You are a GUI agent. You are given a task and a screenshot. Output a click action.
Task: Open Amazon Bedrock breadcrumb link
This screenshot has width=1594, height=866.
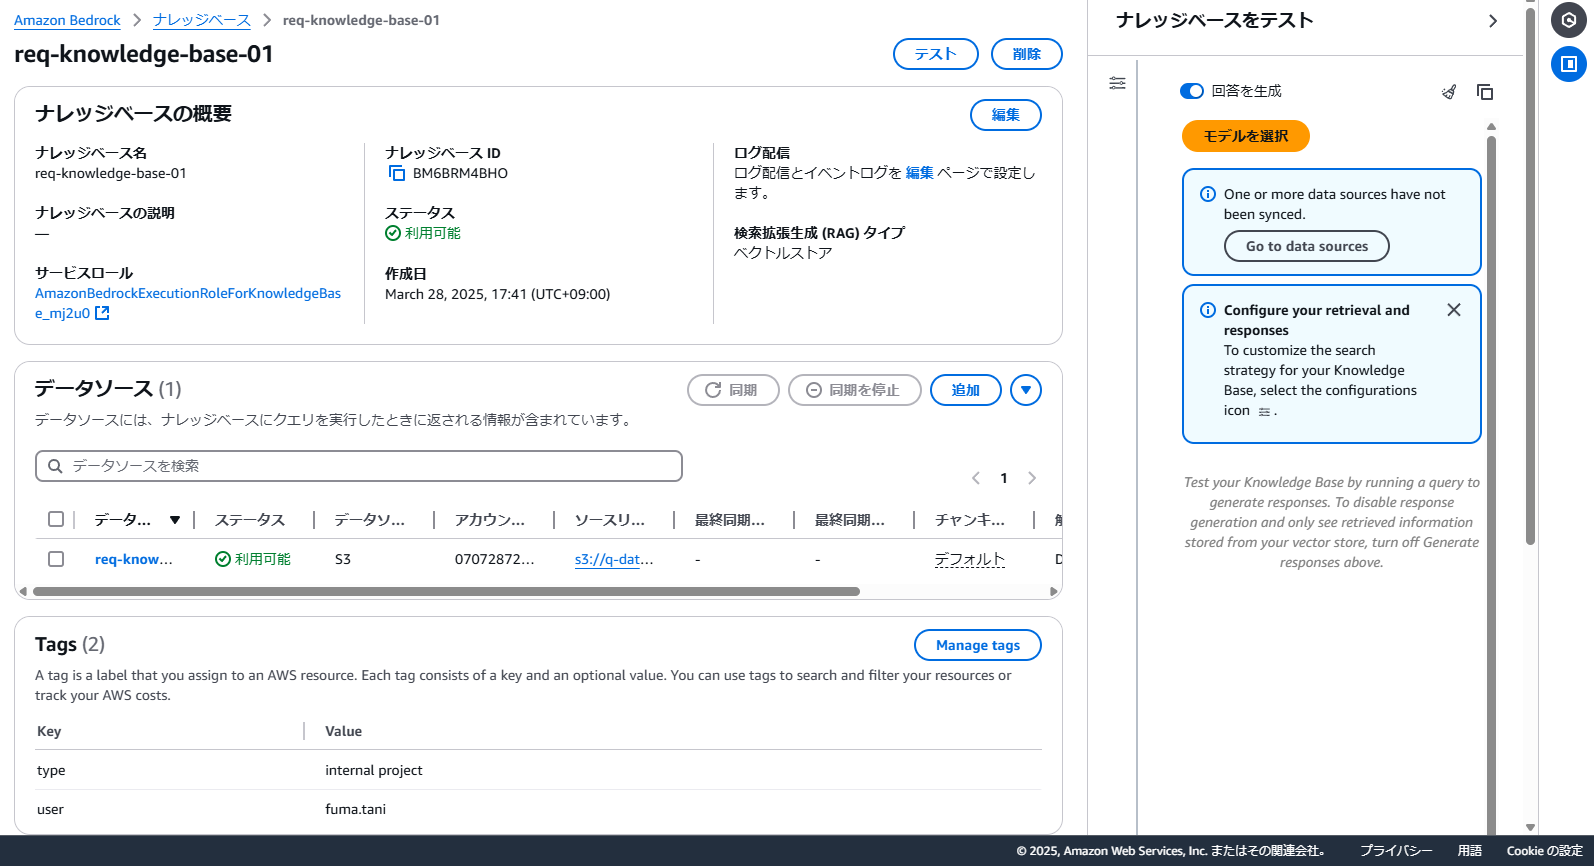(67, 20)
